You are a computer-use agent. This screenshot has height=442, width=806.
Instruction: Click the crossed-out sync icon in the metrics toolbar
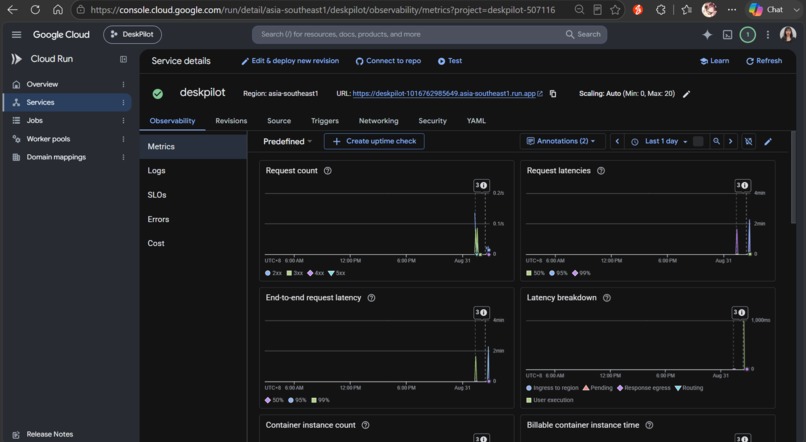[x=749, y=141]
